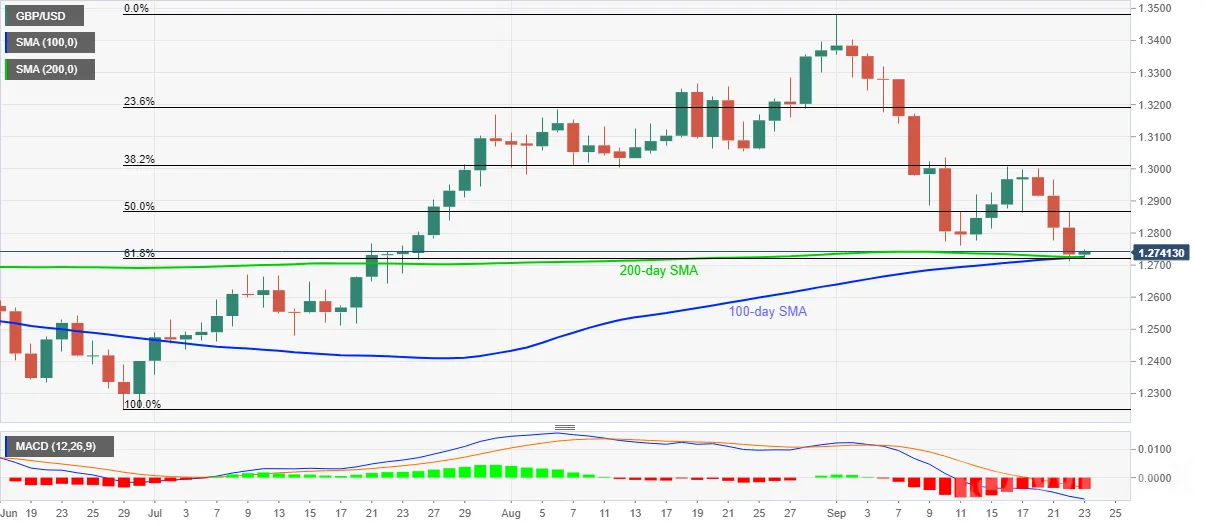Screen dimensions: 1207x526
Task: Select the 61.8% Fibonacci level label
Action: [x=138, y=253]
